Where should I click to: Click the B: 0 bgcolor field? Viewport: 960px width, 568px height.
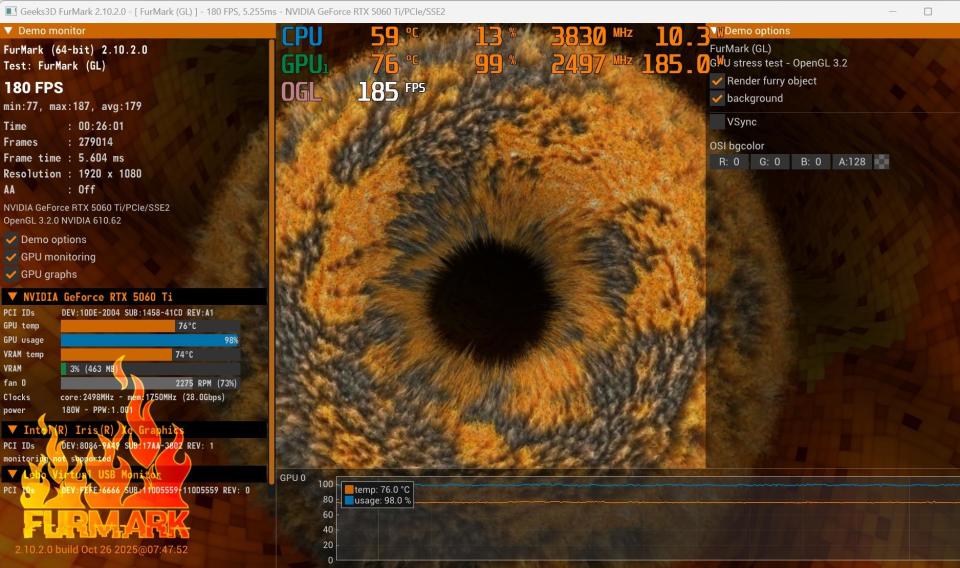[811, 162]
